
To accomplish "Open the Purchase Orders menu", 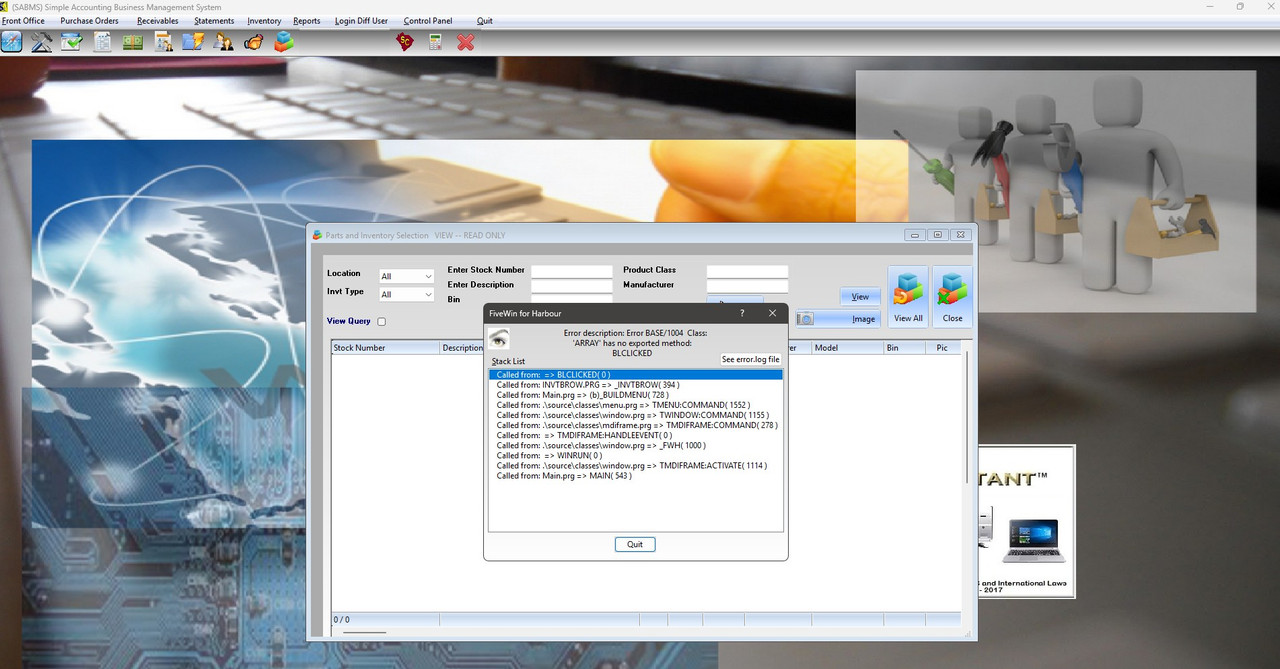I will (x=89, y=21).
